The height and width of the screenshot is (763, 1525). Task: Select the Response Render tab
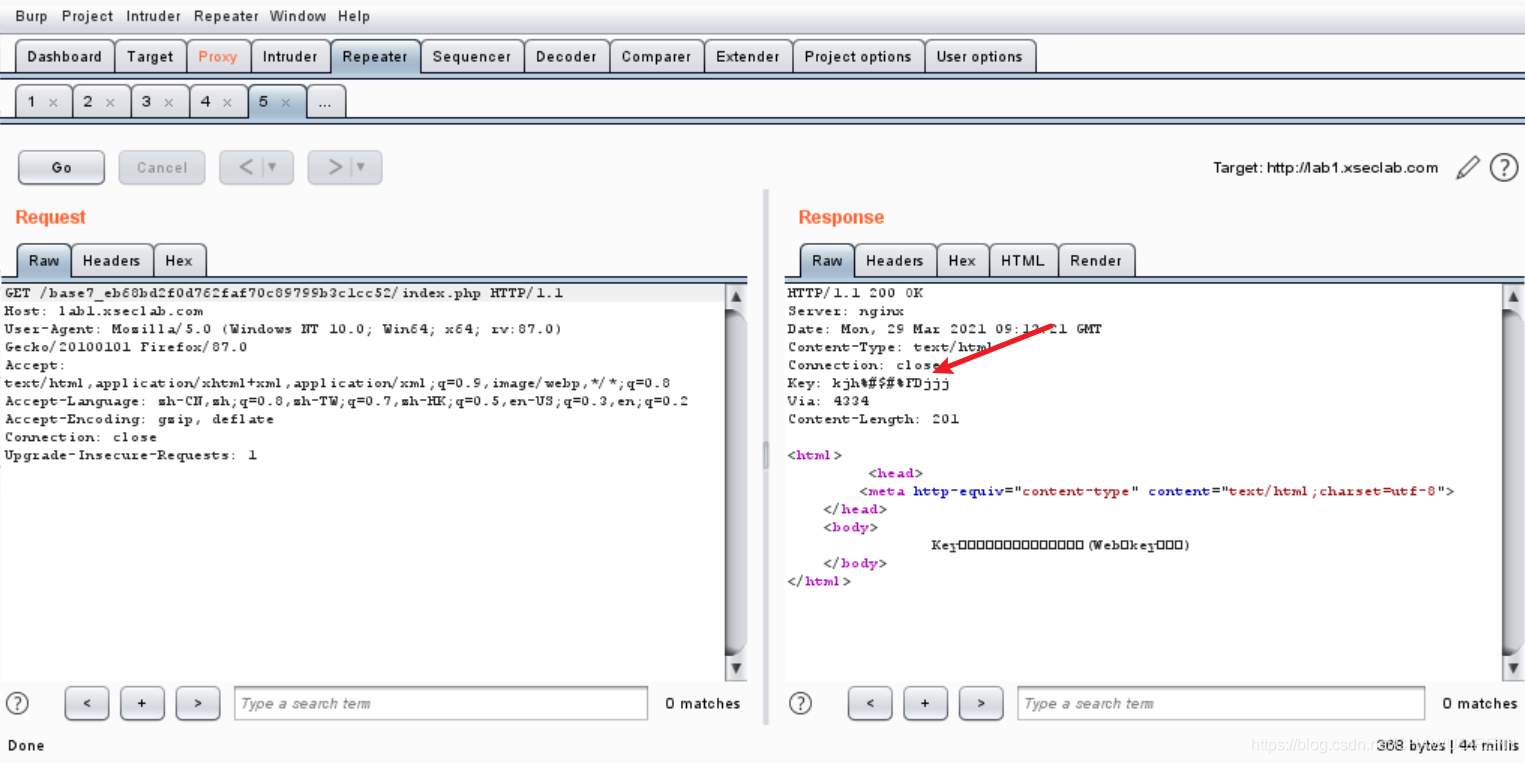pyautogui.click(x=1096, y=261)
